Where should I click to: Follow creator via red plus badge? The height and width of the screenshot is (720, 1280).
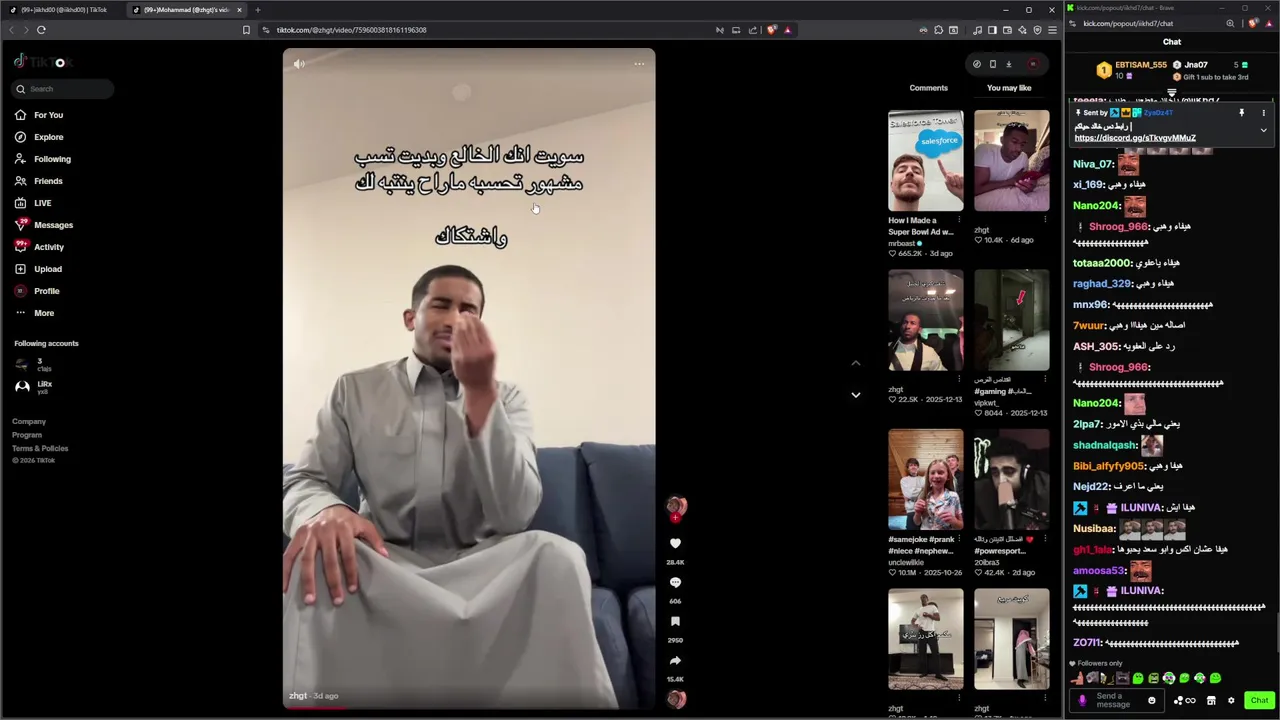[x=675, y=518]
